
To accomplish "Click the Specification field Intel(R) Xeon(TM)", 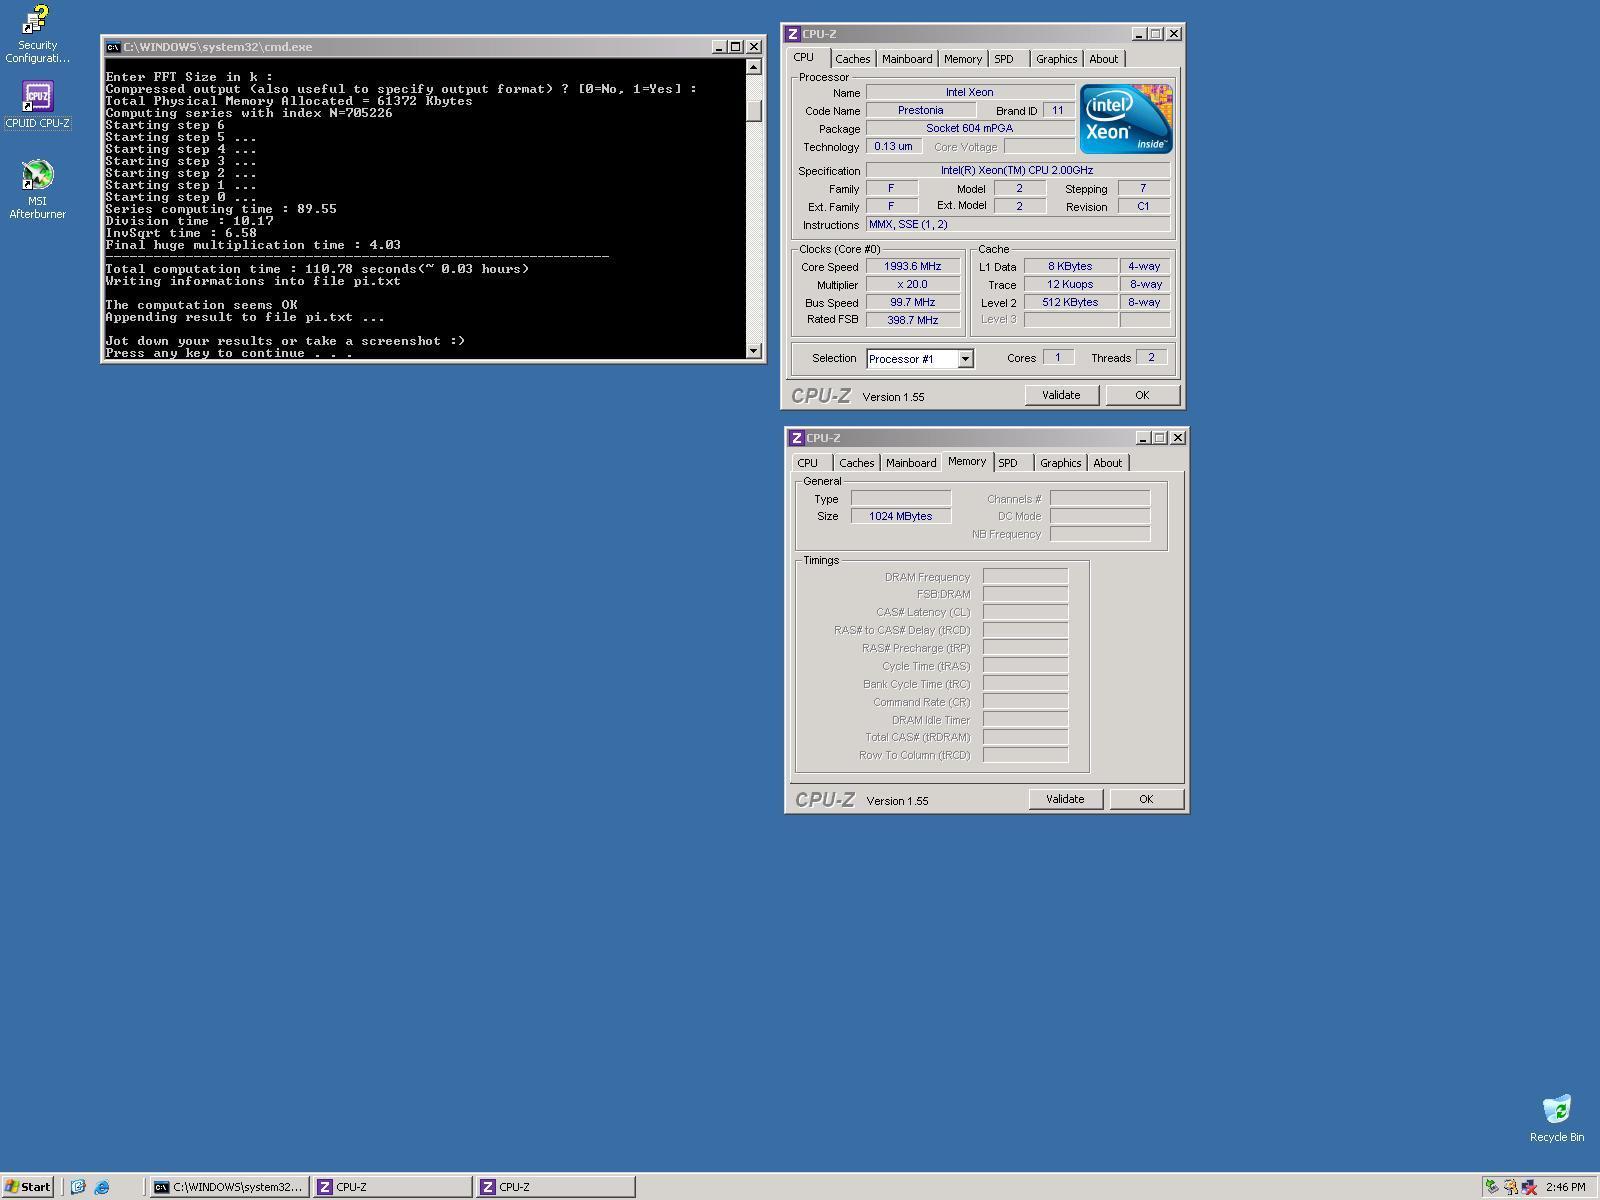I will (1017, 170).
